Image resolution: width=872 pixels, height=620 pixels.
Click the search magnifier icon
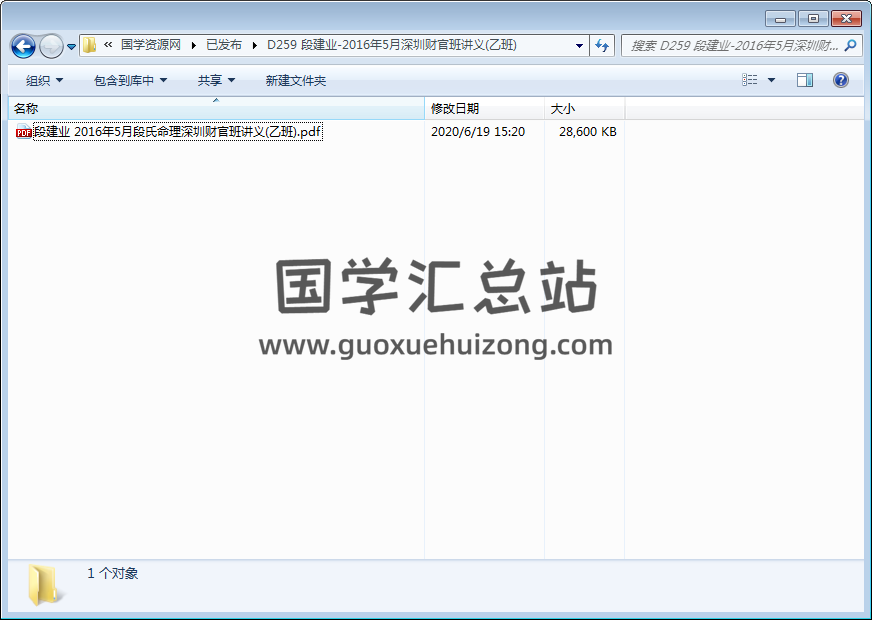[x=850, y=45]
